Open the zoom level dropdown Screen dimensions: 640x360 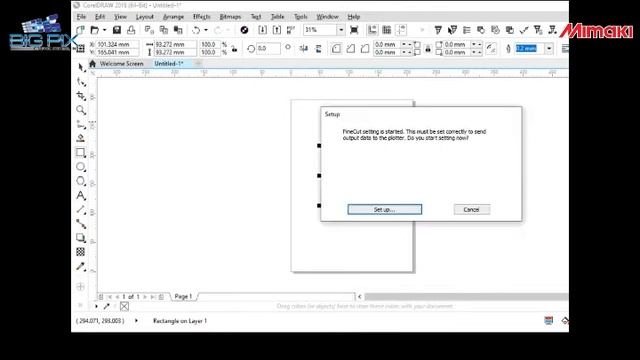pyautogui.click(x=341, y=30)
